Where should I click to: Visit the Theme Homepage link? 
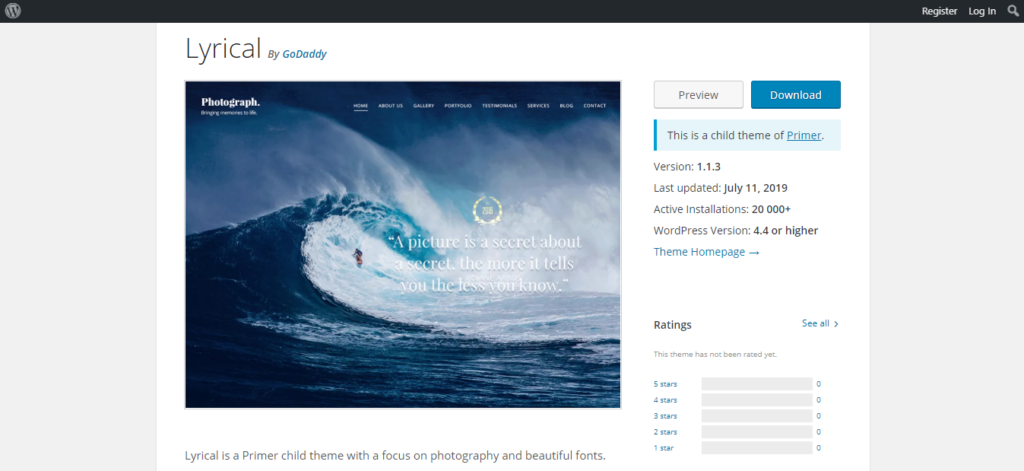click(x=706, y=252)
